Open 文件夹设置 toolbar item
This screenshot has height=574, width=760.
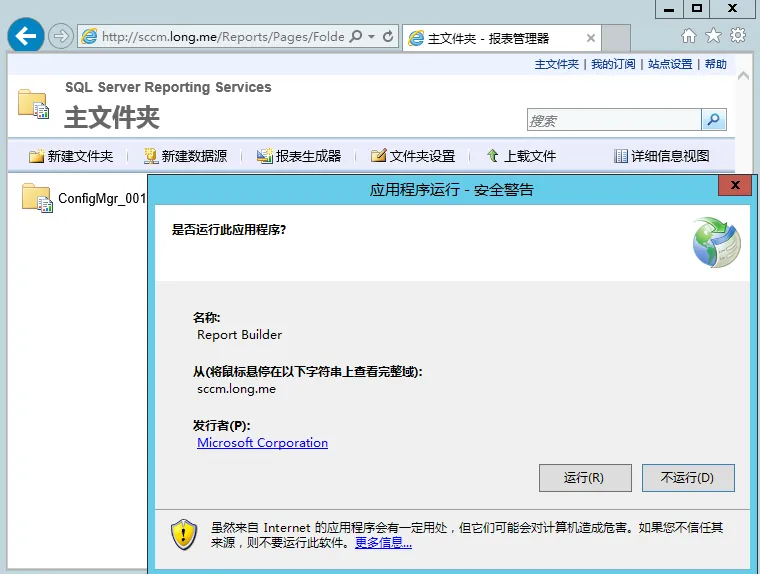(x=413, y=156)
